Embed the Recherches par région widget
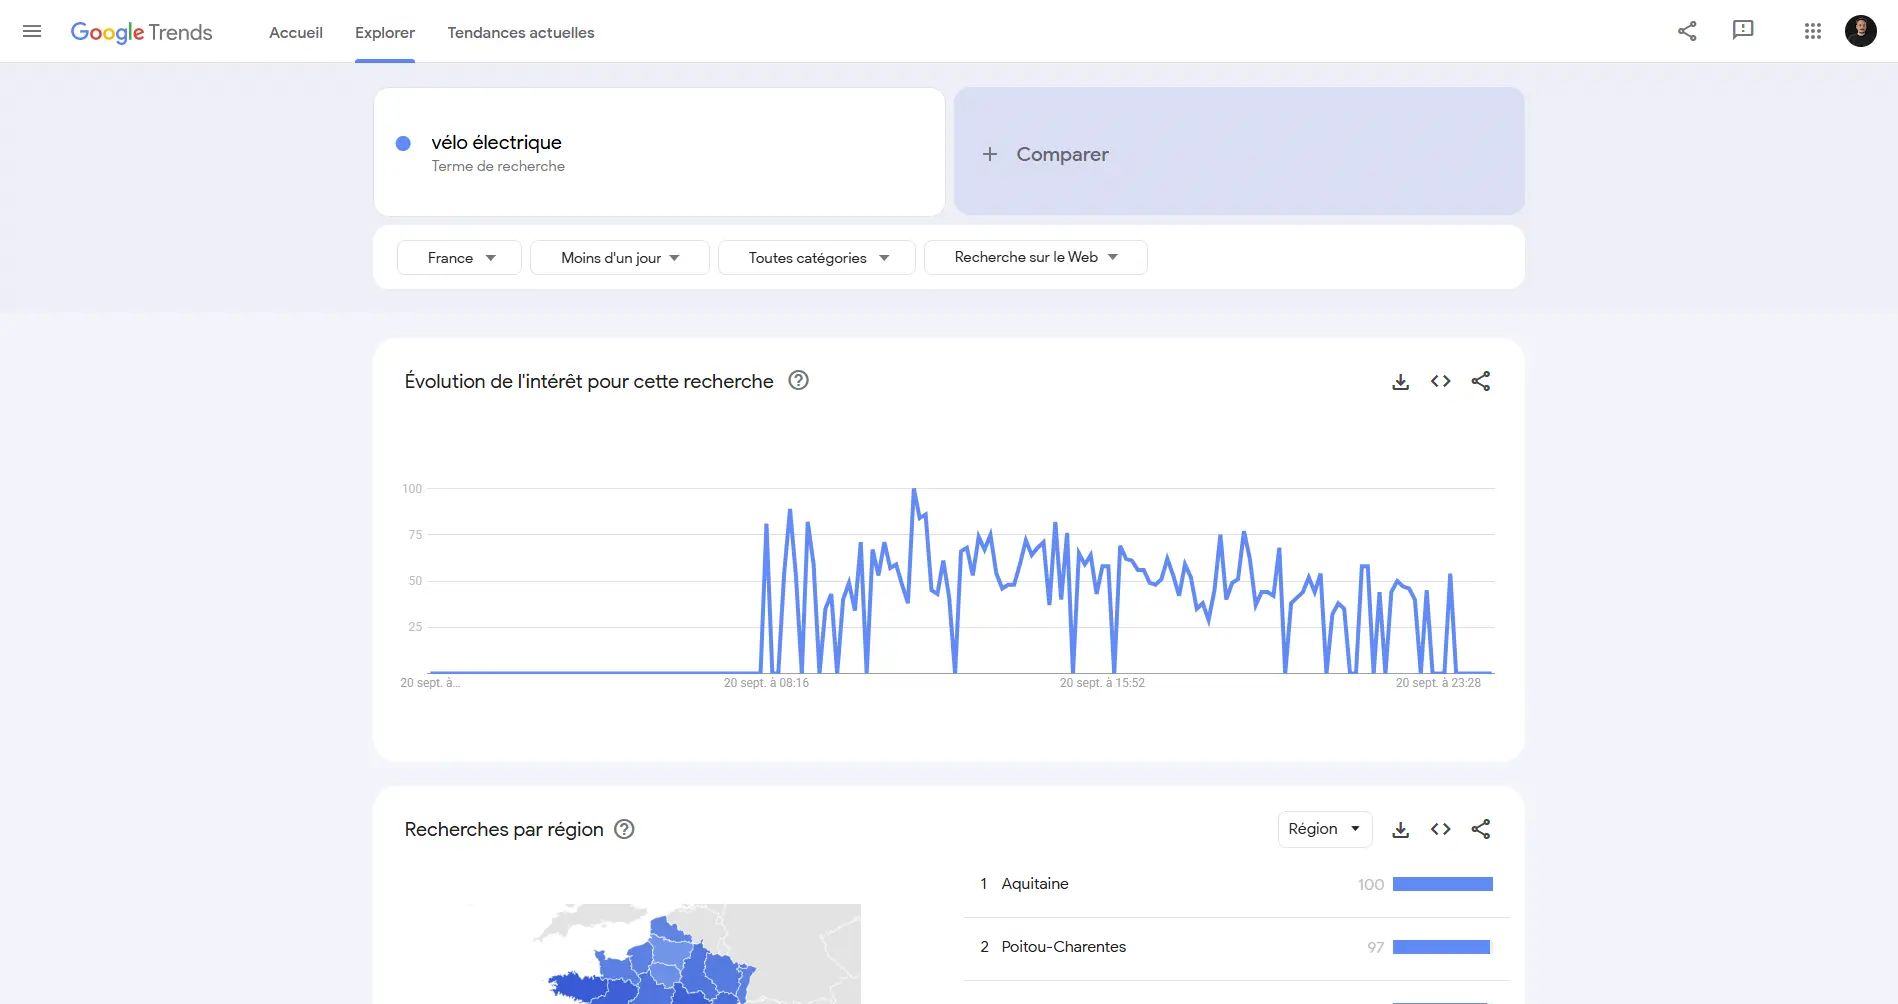The width and height of the screenshot is (1898, 1004). tap(1440, 829)
